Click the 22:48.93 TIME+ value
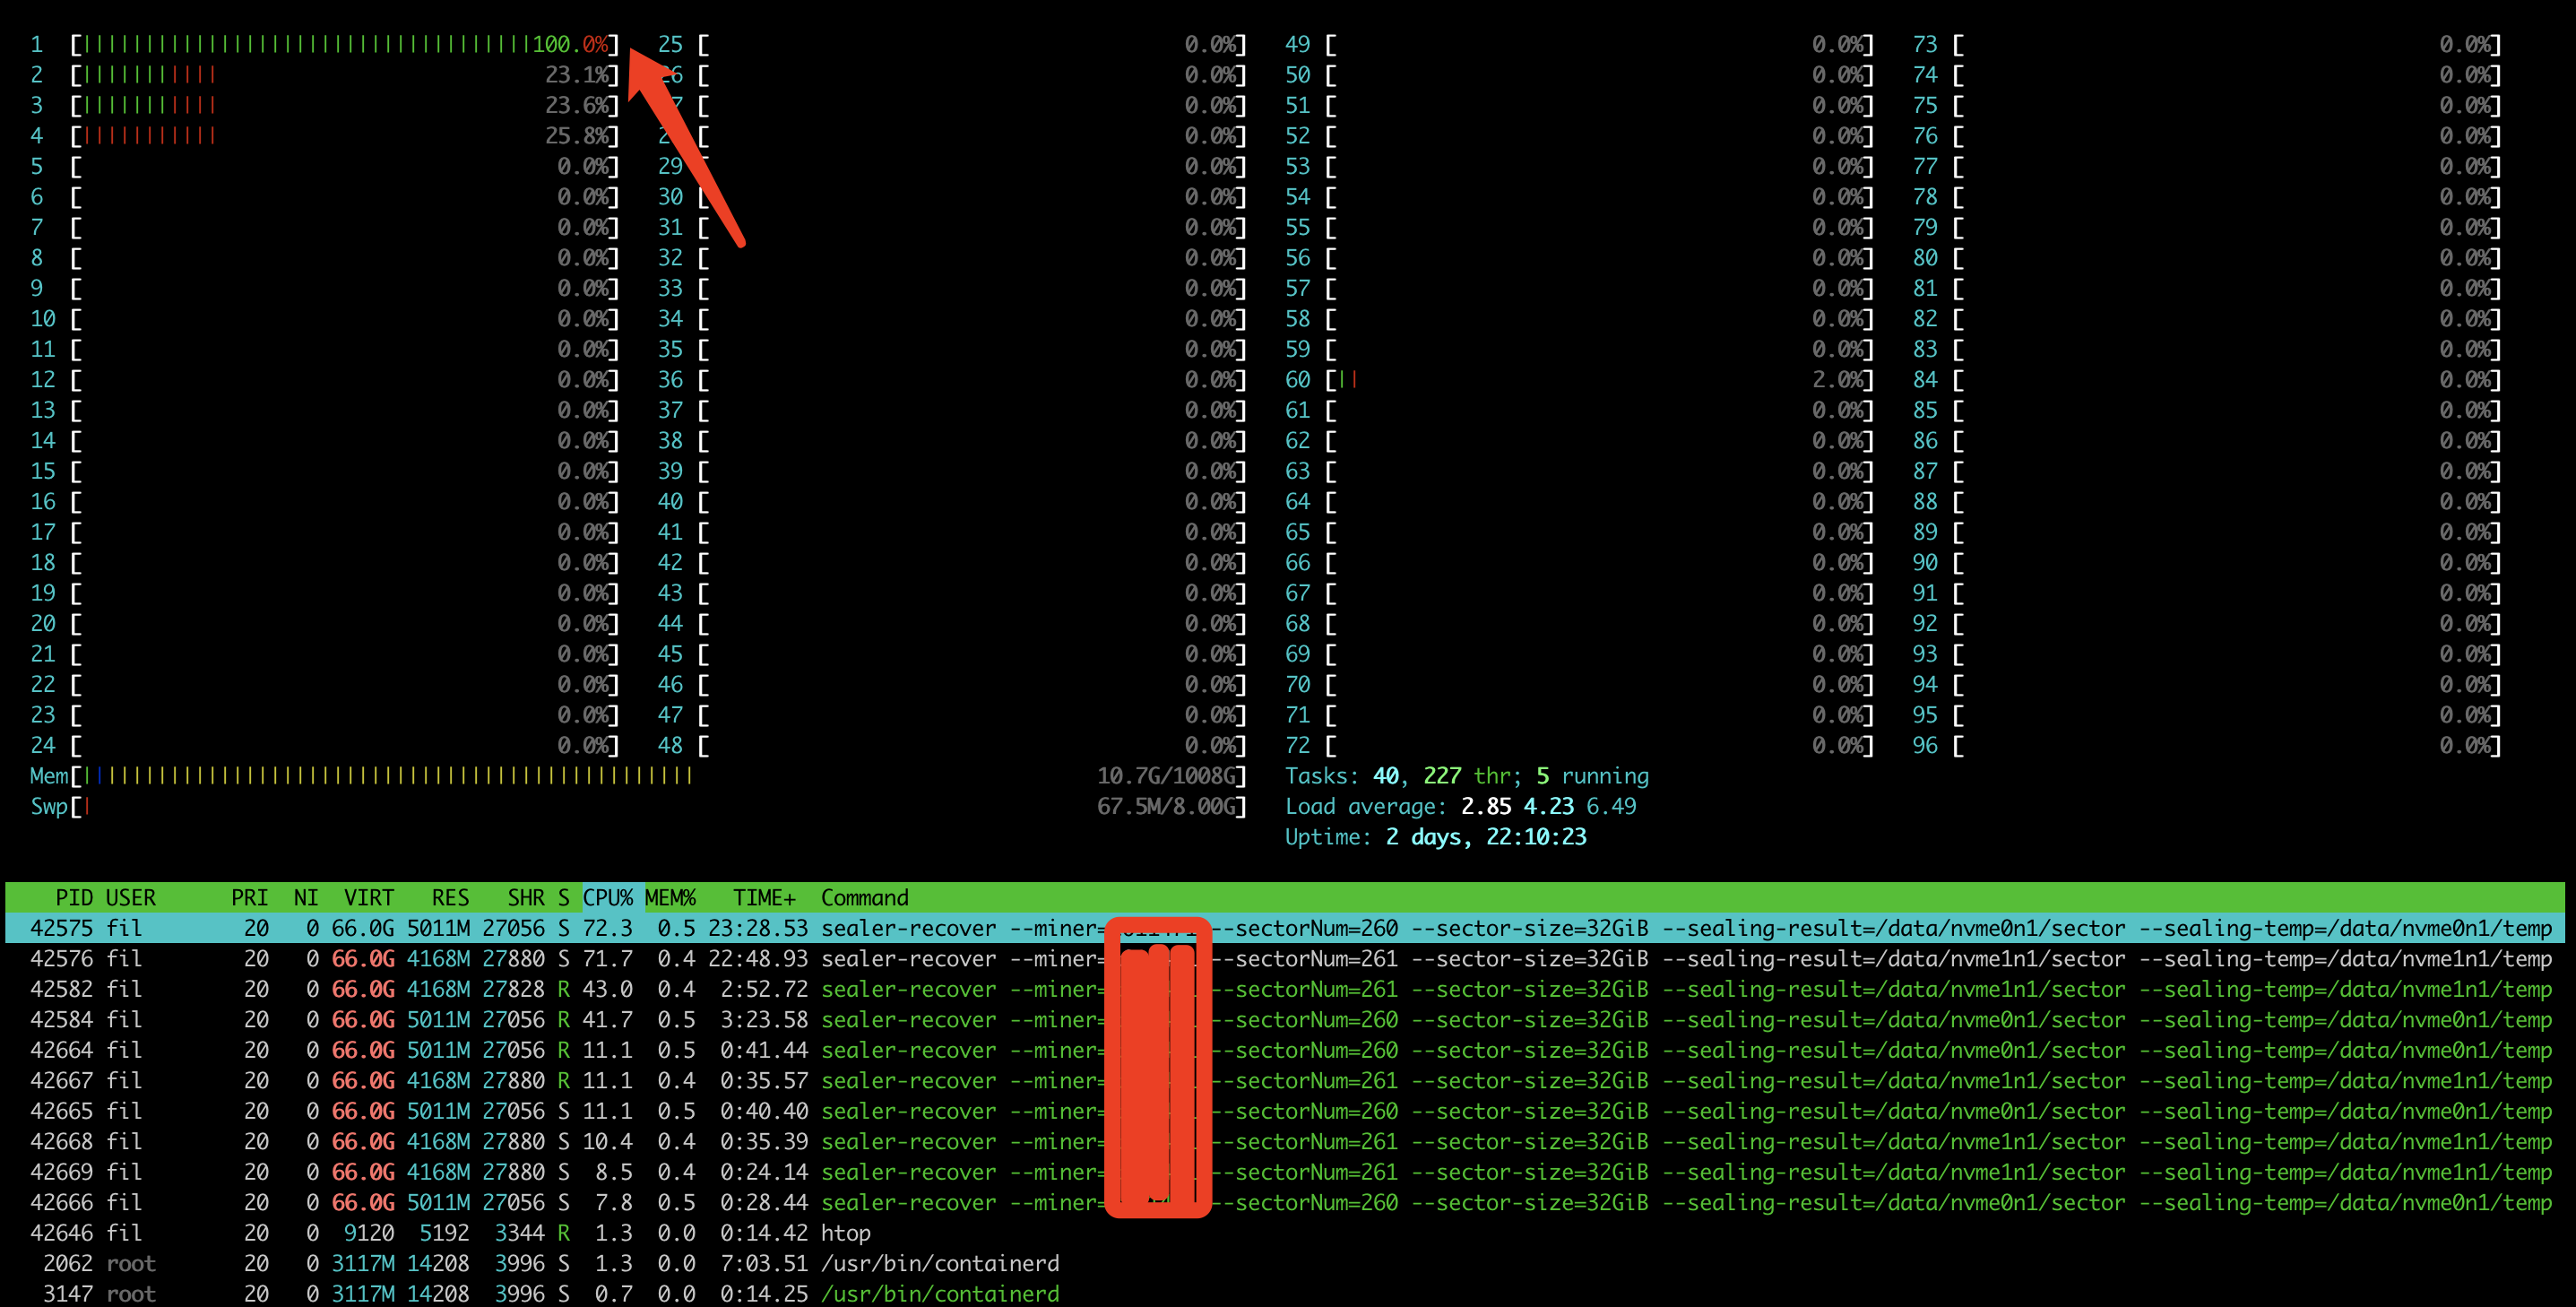The image size is (2576, 1307). coord(758,958)
